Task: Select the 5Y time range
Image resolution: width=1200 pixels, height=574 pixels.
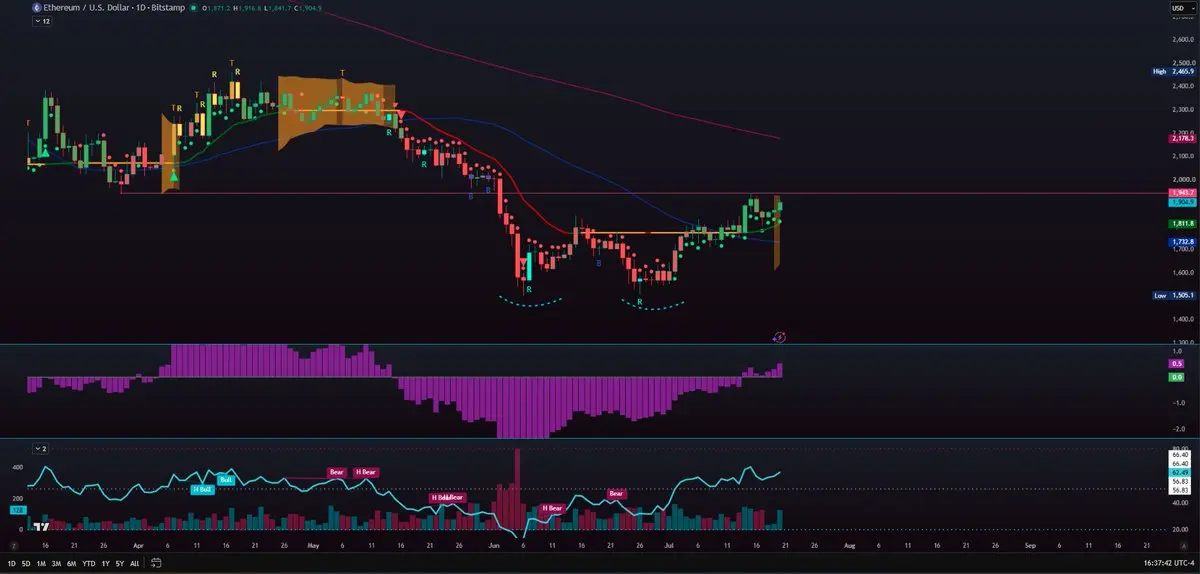Action: click(119, 563)
